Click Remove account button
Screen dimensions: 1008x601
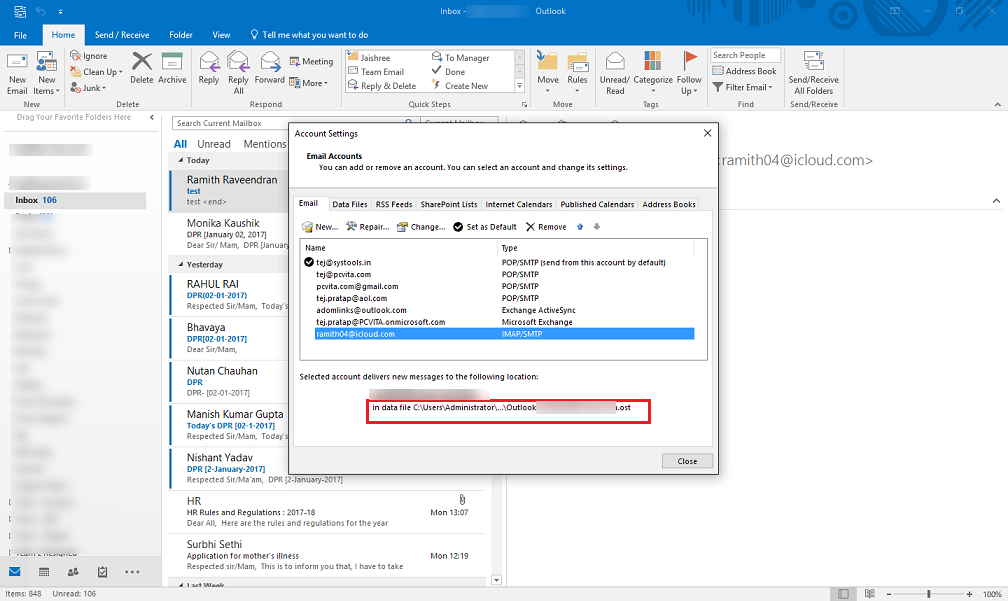[x=546, y=227]
